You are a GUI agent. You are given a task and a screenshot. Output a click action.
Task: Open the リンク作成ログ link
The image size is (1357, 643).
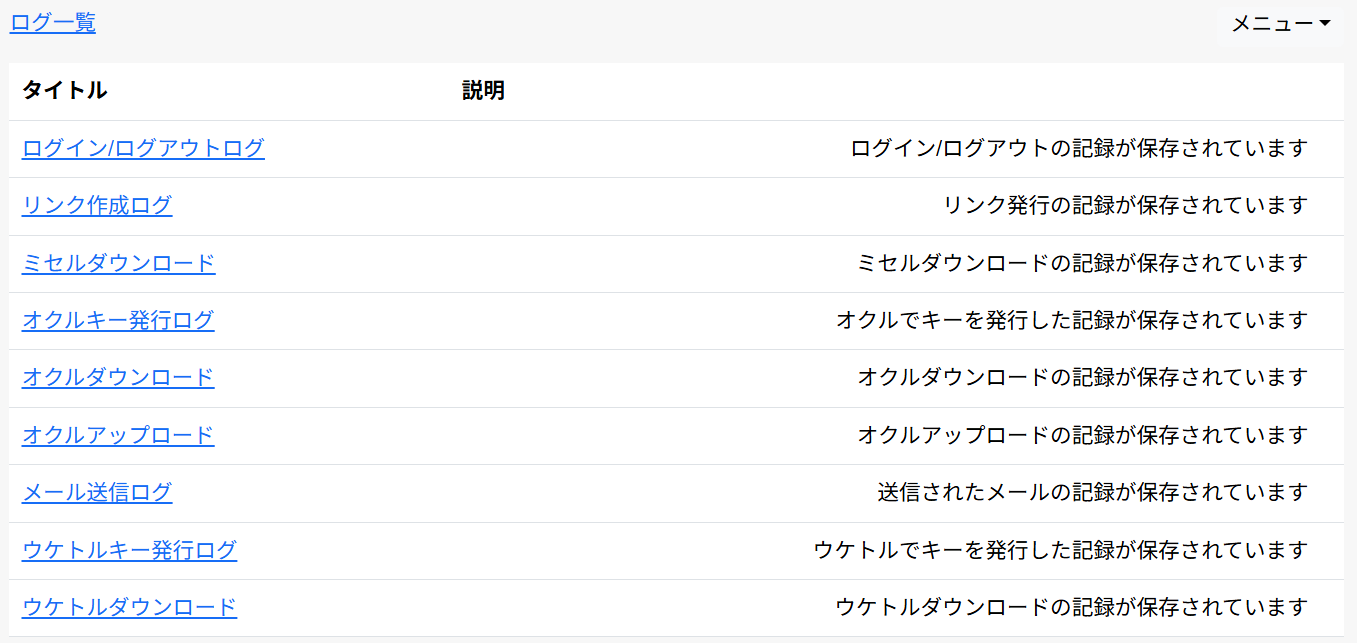(97, 206)
